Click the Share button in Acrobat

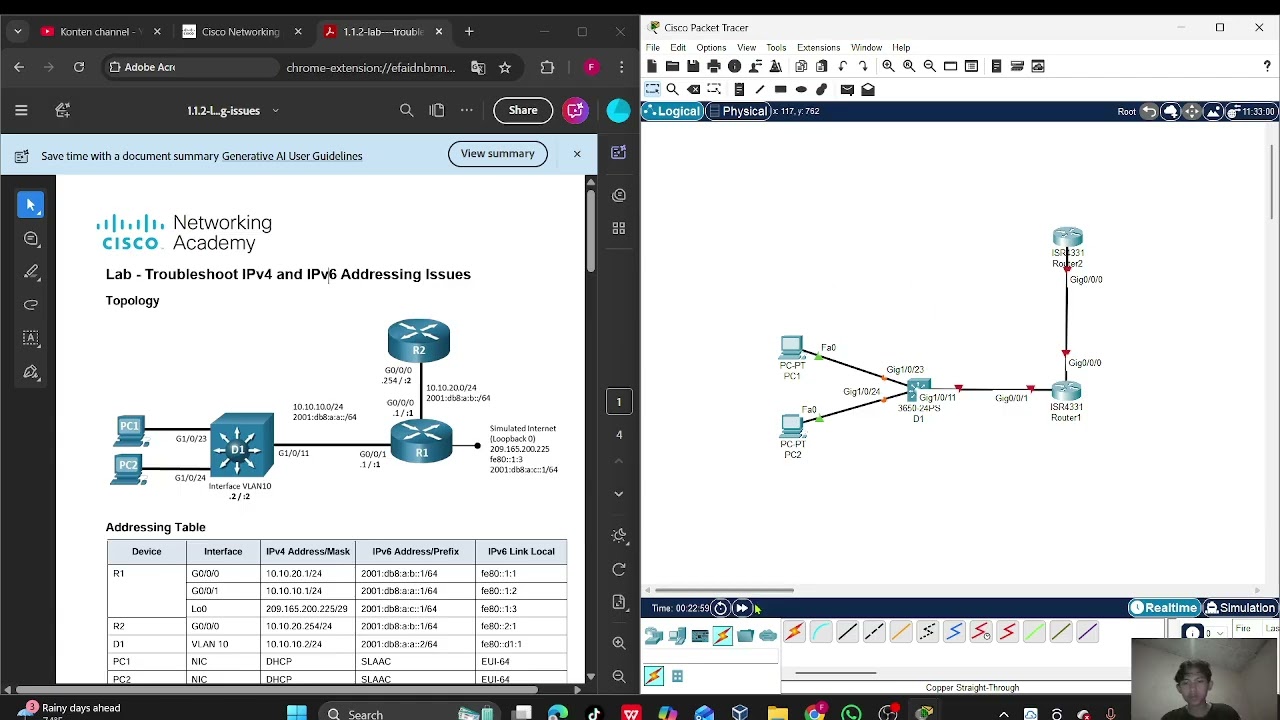pyautogui.click(x=523, y=110)
